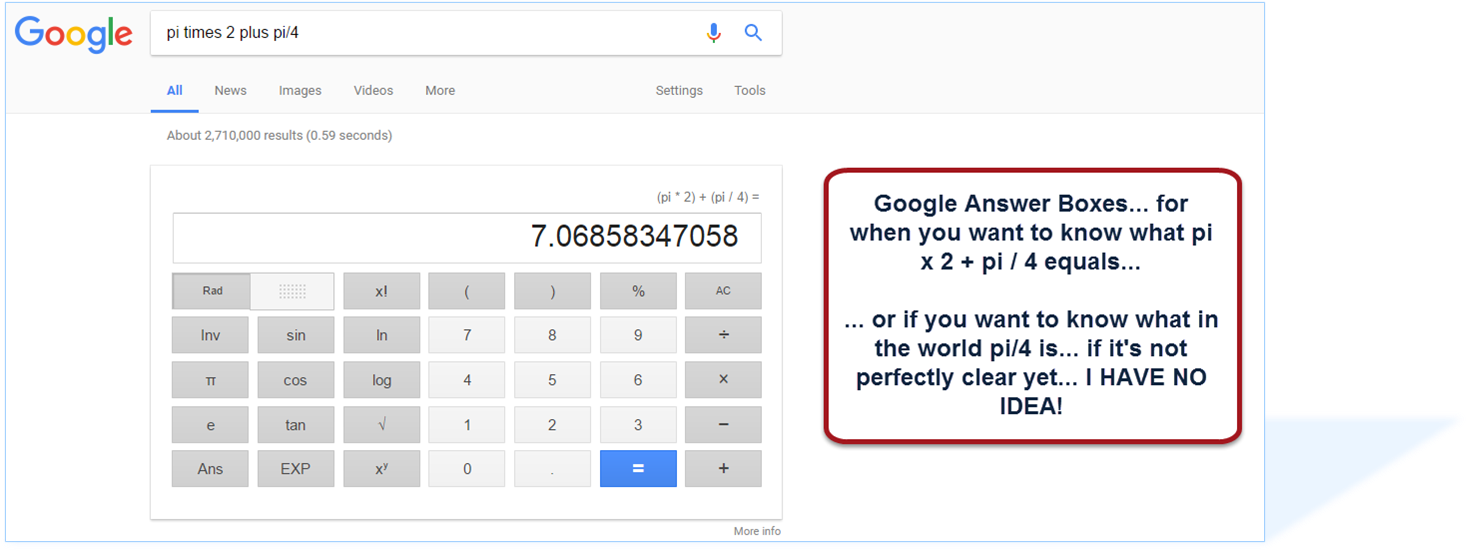Click the About 2,710,000 results text
The width and height of the screenshot is (1466, 550).
tap(279, 135)
